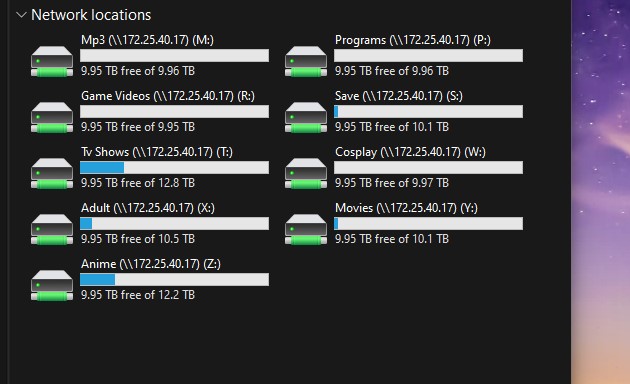Select the Mp3 (M:) network drive icon
Viewport: 630px width, 384px height.
pos(52,61)
